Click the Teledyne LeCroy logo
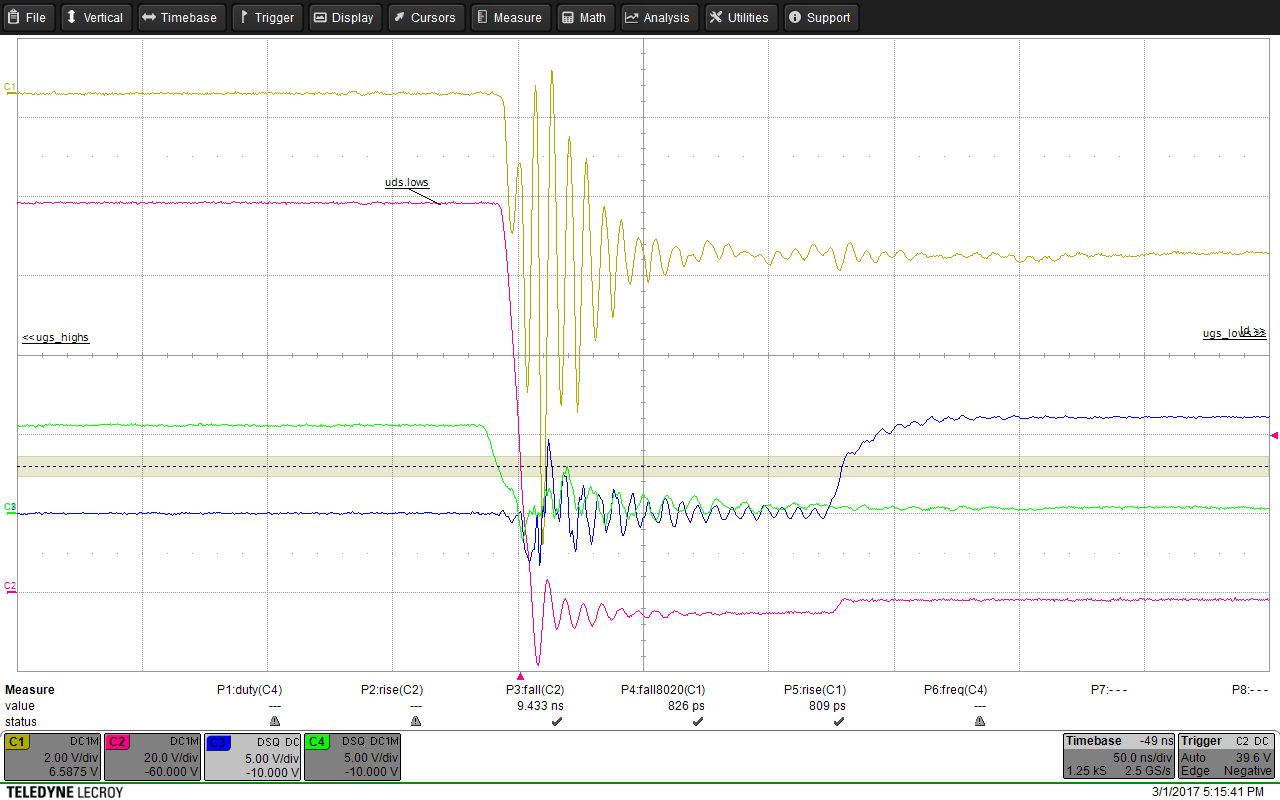Viewport: 1280px width, 800px height. (x=64, y=792)
